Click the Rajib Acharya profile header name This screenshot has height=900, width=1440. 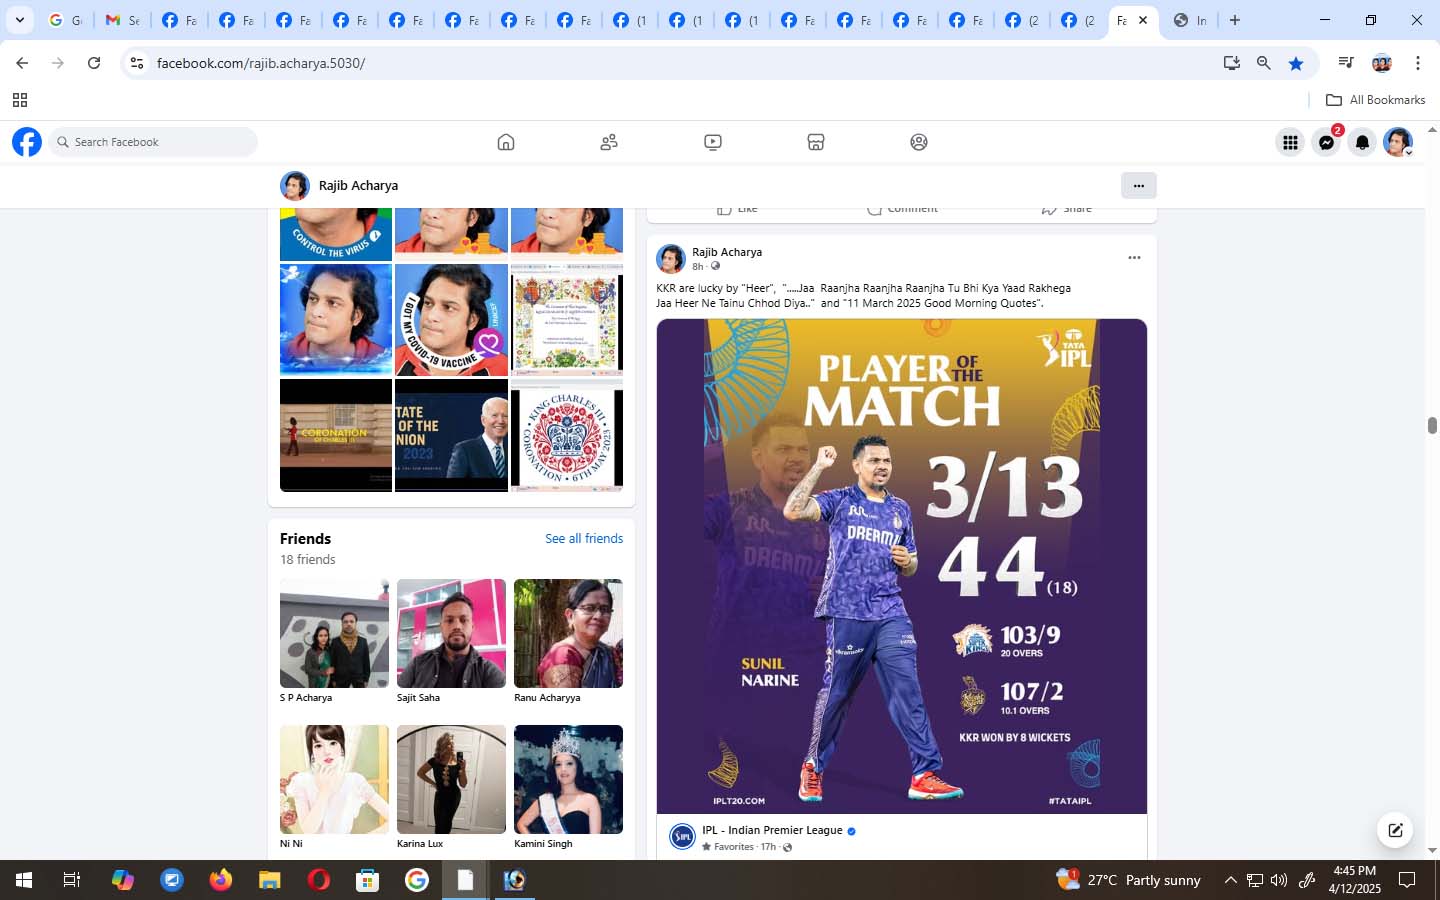pos(358,185)
